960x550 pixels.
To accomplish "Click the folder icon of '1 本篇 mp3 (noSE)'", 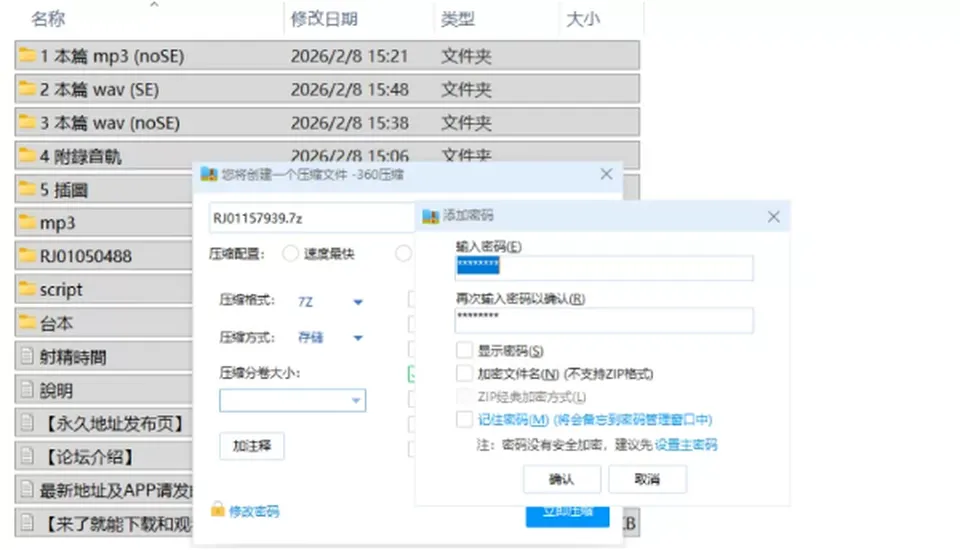I will tap(27, 56).
